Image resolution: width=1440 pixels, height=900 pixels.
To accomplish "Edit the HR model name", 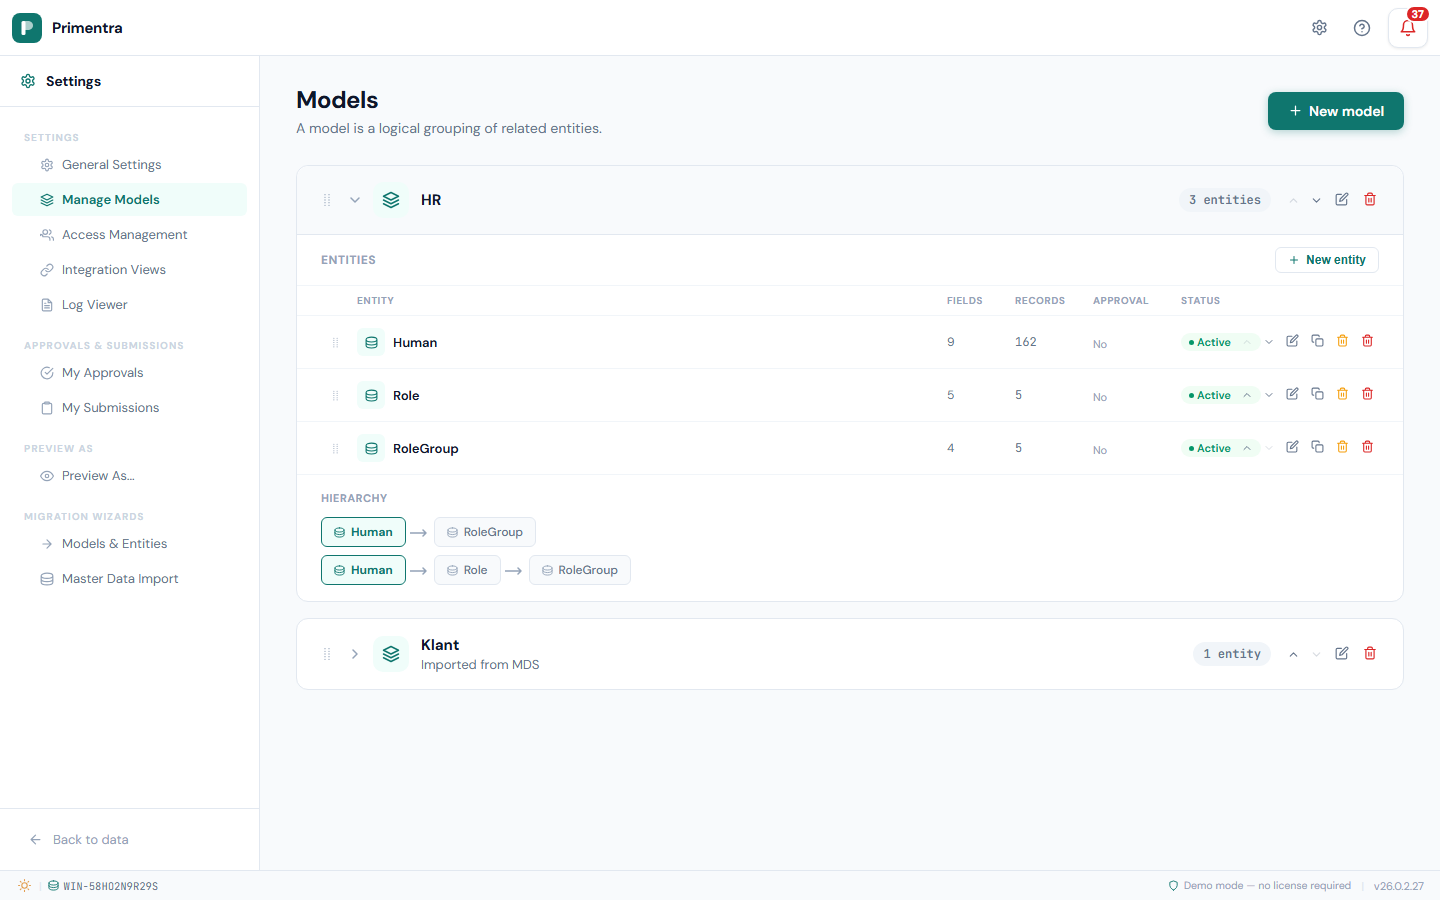I will (x=1341, y=199).
